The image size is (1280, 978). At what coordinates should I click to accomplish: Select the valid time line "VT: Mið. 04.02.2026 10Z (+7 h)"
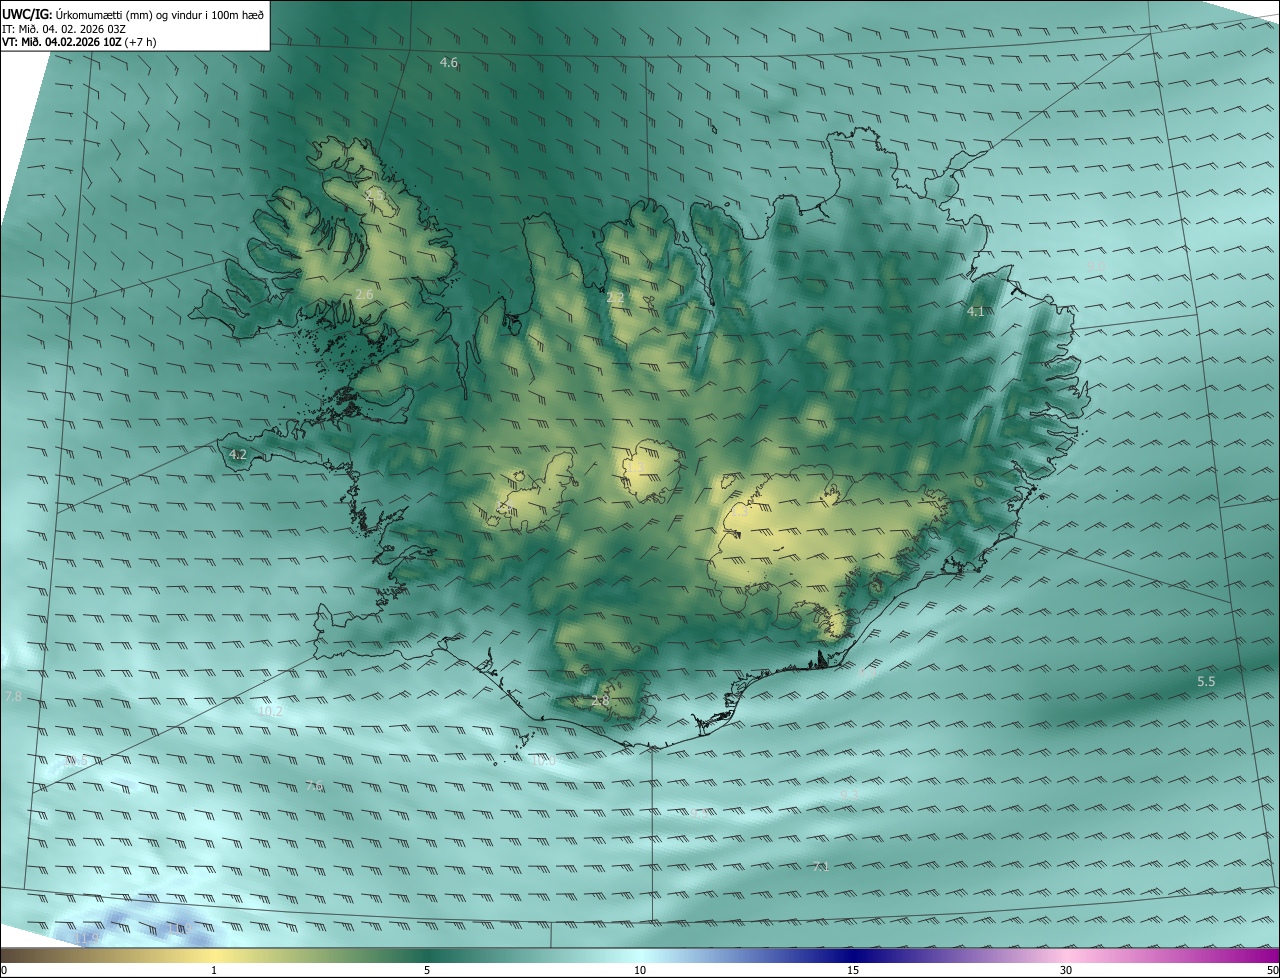click(x=79, y=42)
